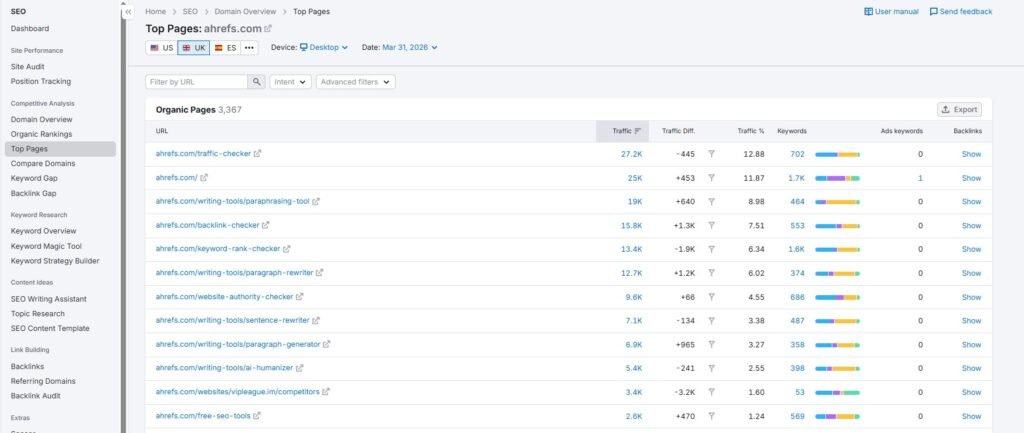Screen dimensions: 1024x433
Task: Open 1 ads keyword for ahrefs.com/ row
Action: 920,178
